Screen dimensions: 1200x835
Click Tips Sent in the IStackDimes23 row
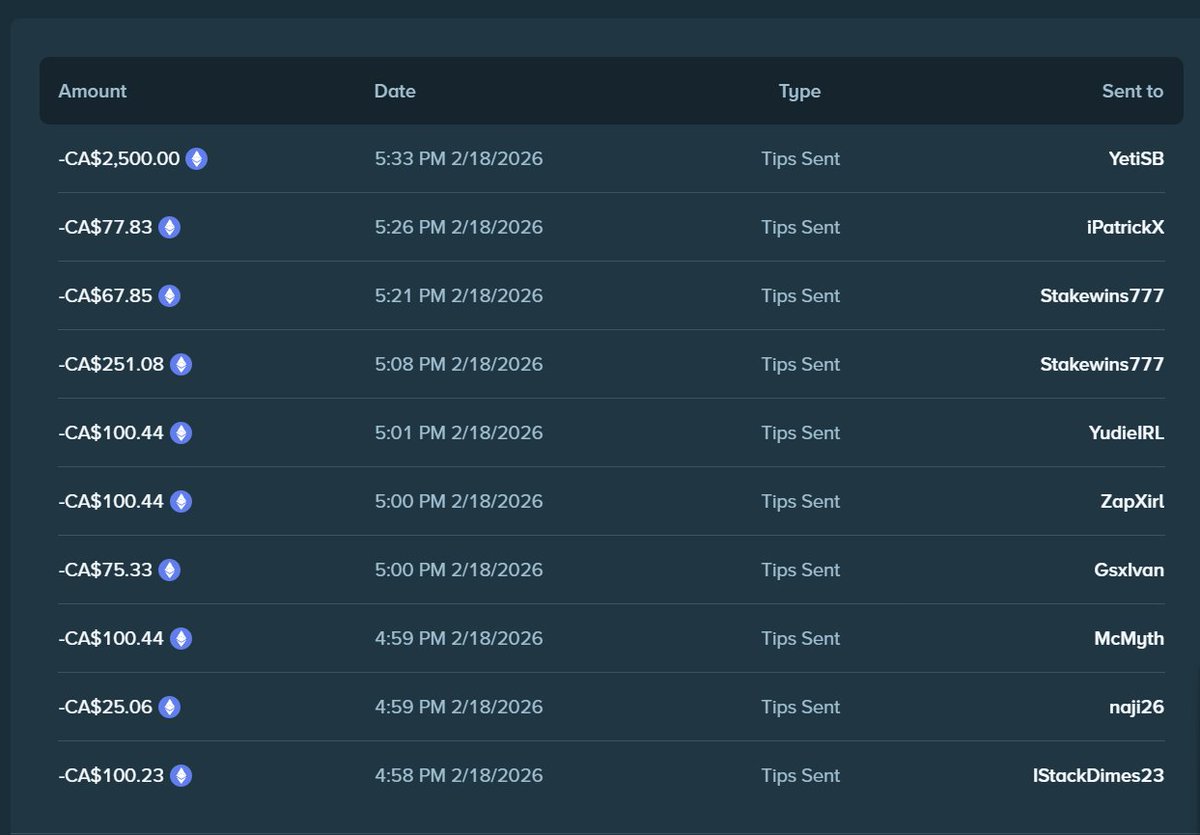(x=801, y=775)
